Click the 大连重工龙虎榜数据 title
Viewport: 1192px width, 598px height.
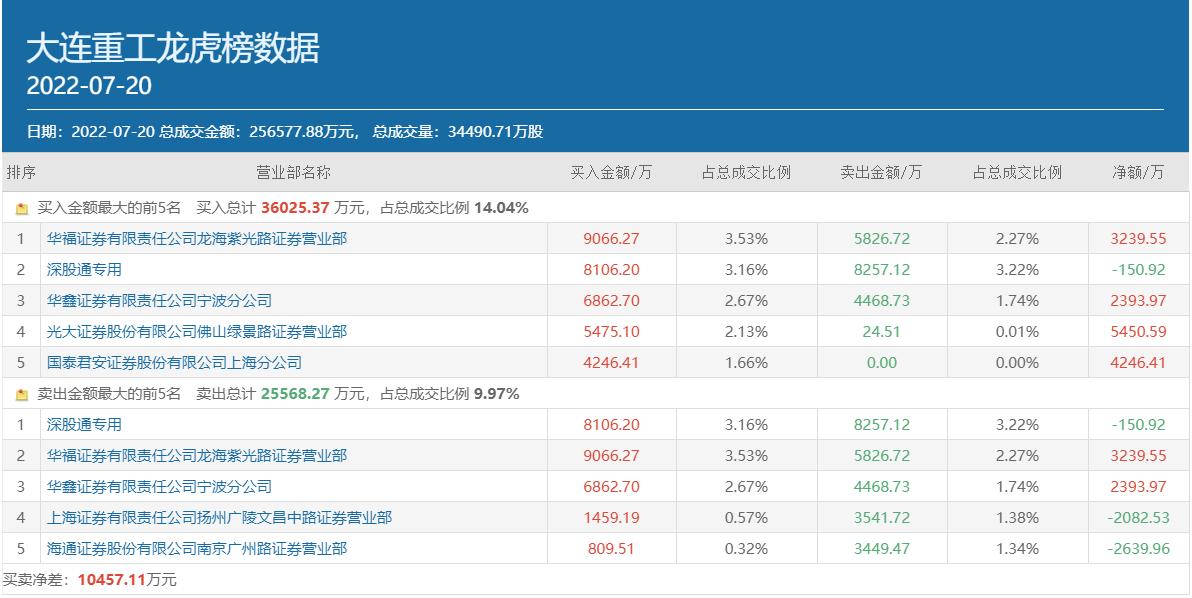[x=173, y=49]
